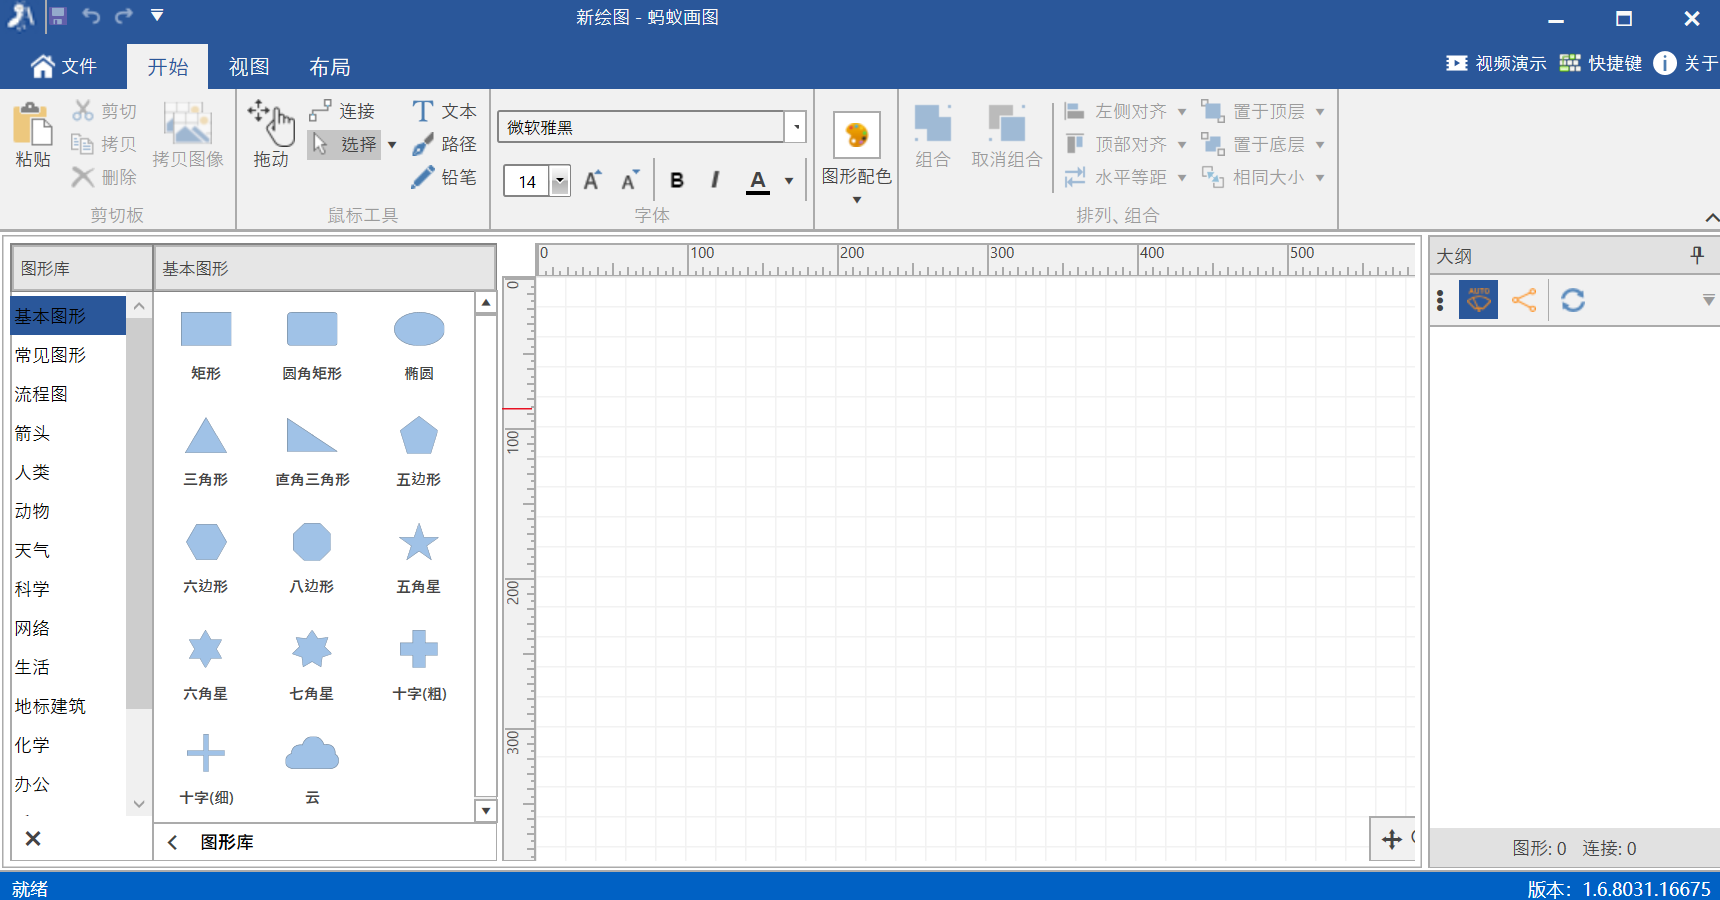
Task: Switch to the Start (开始) ribbon tab
Action: pos(167,66)
